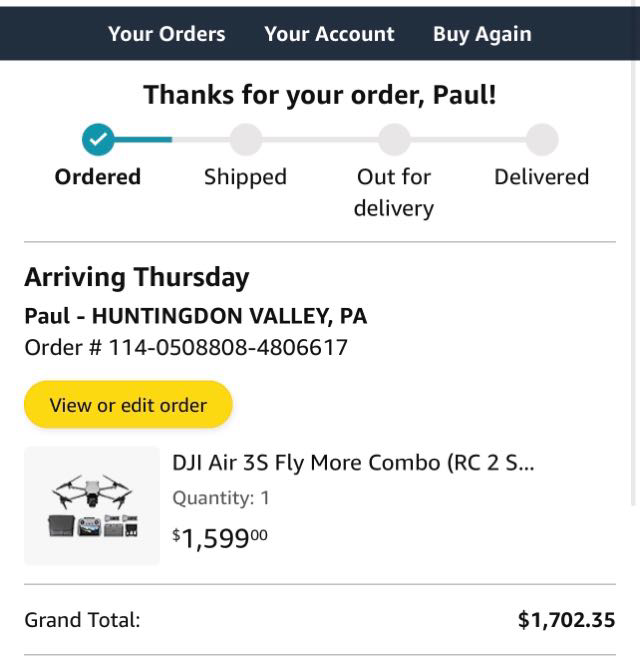
Task: Click the Delivered status label
Action: 541,177
